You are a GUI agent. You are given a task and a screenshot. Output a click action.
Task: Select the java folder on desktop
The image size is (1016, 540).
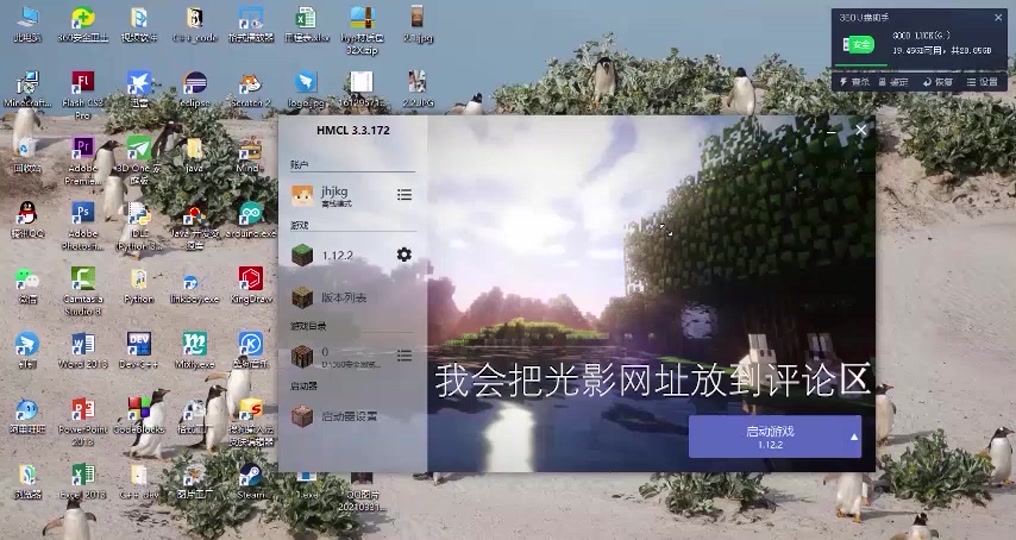194,154
